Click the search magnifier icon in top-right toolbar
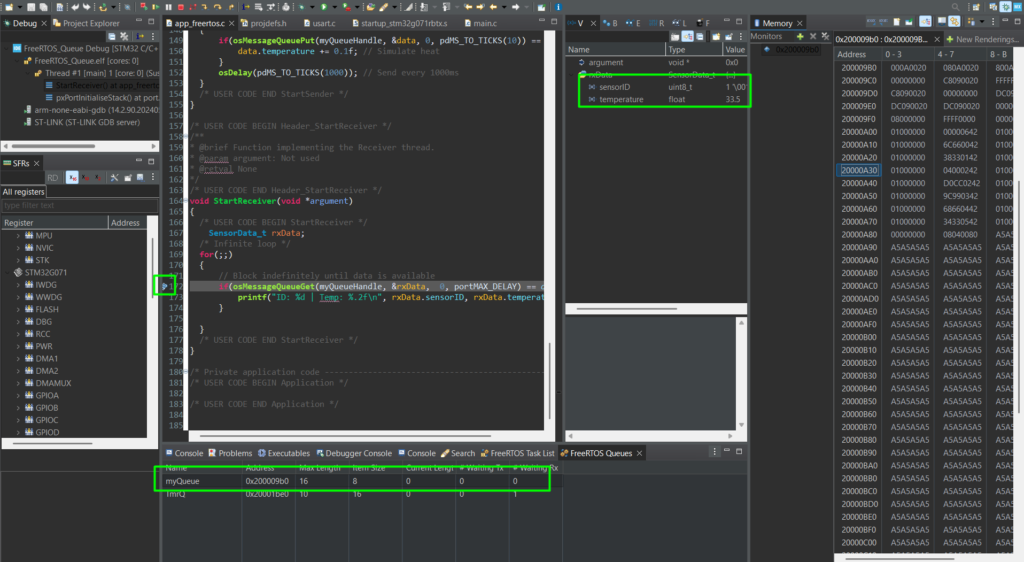 coord(954,7)
